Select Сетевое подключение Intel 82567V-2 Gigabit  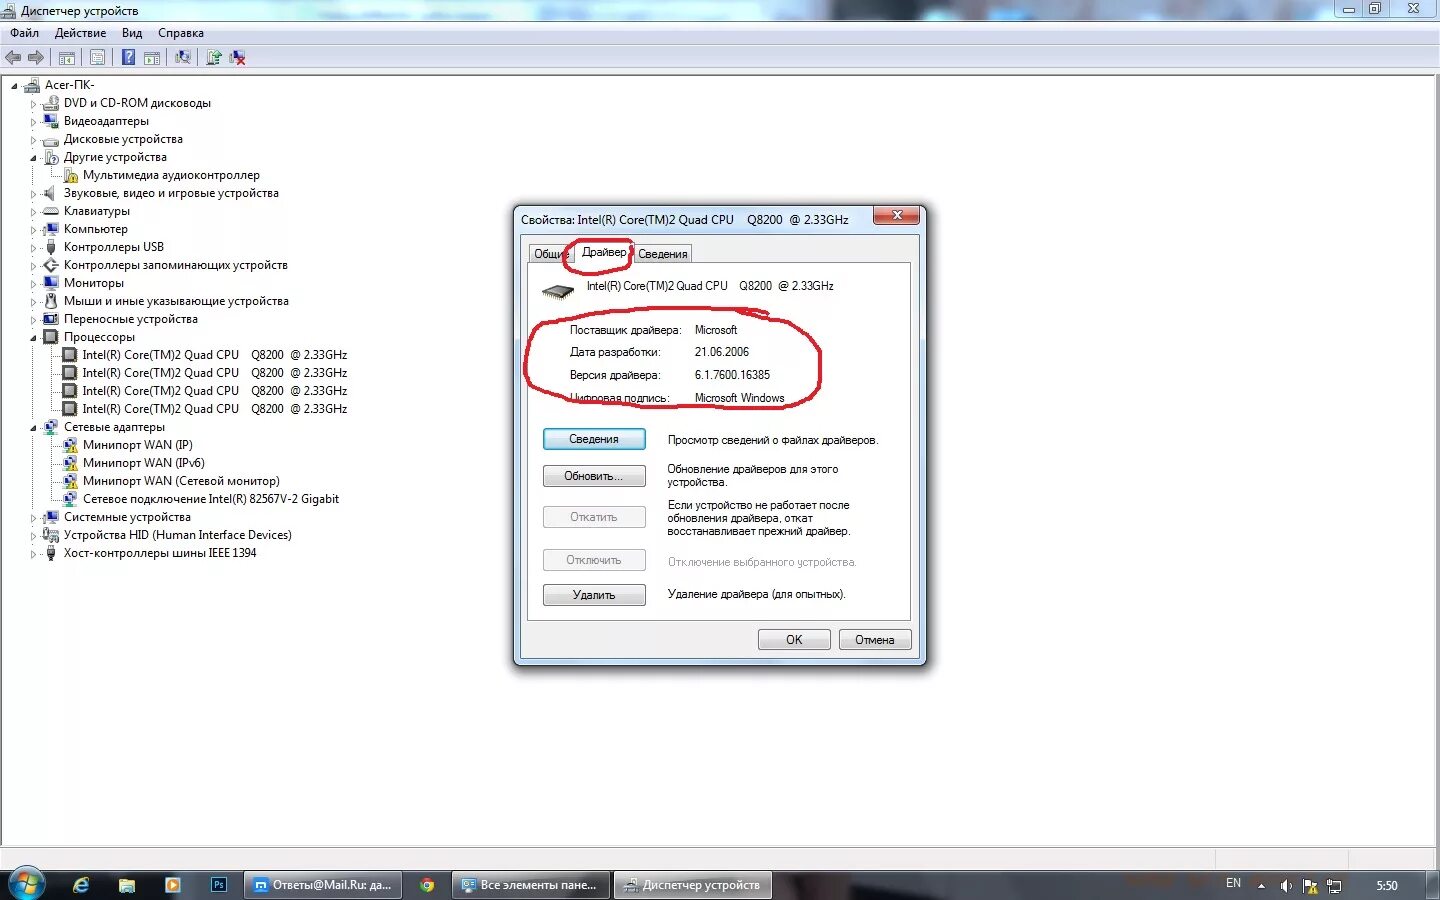[210, 499]
